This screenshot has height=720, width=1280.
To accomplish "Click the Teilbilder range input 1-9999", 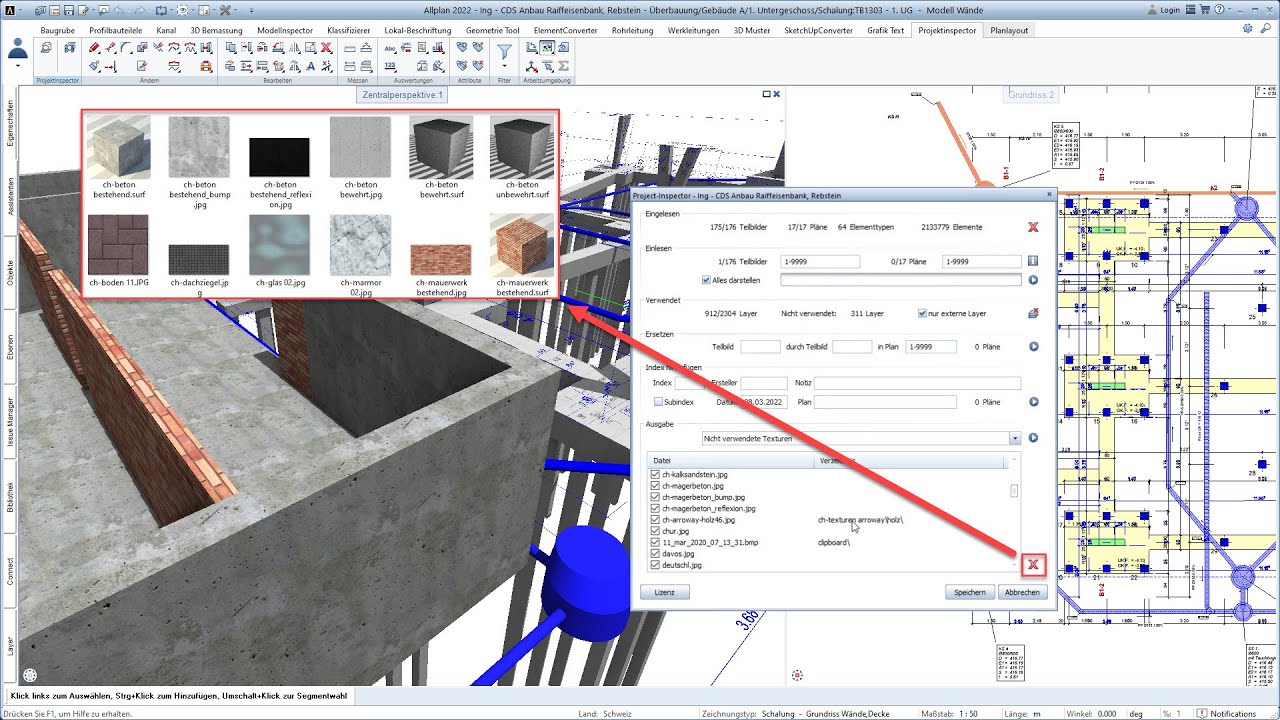I will pyautogui.click(x=820, y=261).
